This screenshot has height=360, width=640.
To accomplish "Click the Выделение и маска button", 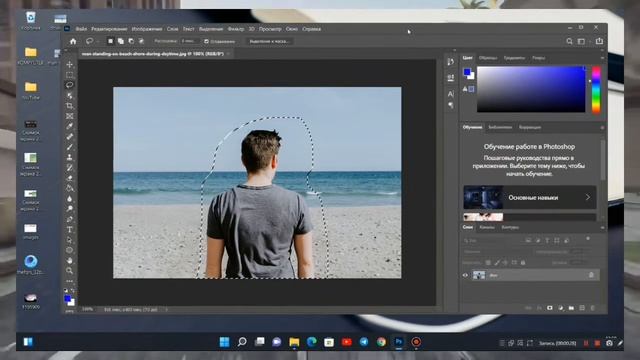I will (269, 41).
